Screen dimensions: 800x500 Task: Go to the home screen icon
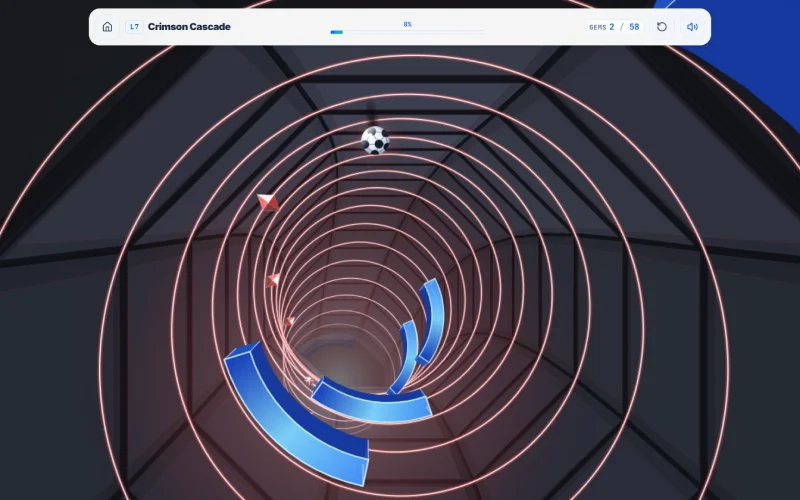click(107, 27)
